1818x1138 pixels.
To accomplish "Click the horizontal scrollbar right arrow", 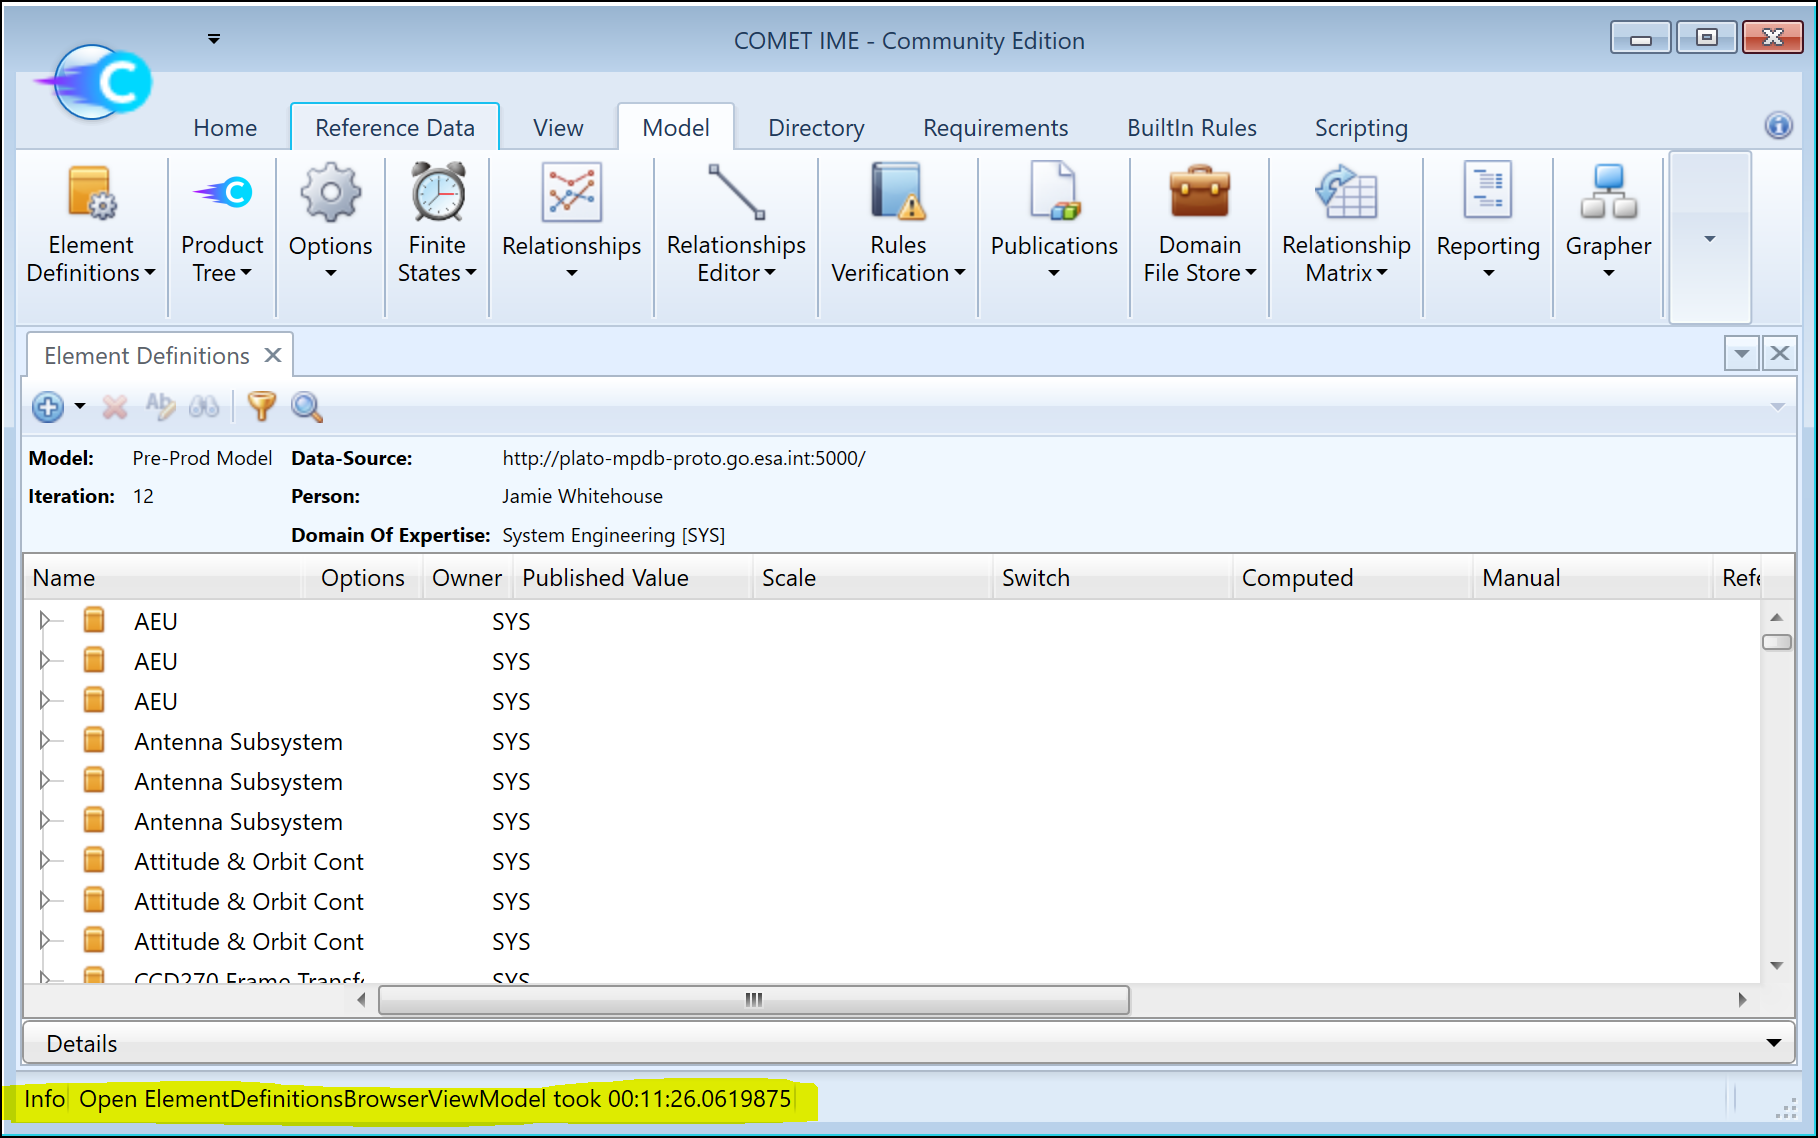I will click(x=1743, y=999).
